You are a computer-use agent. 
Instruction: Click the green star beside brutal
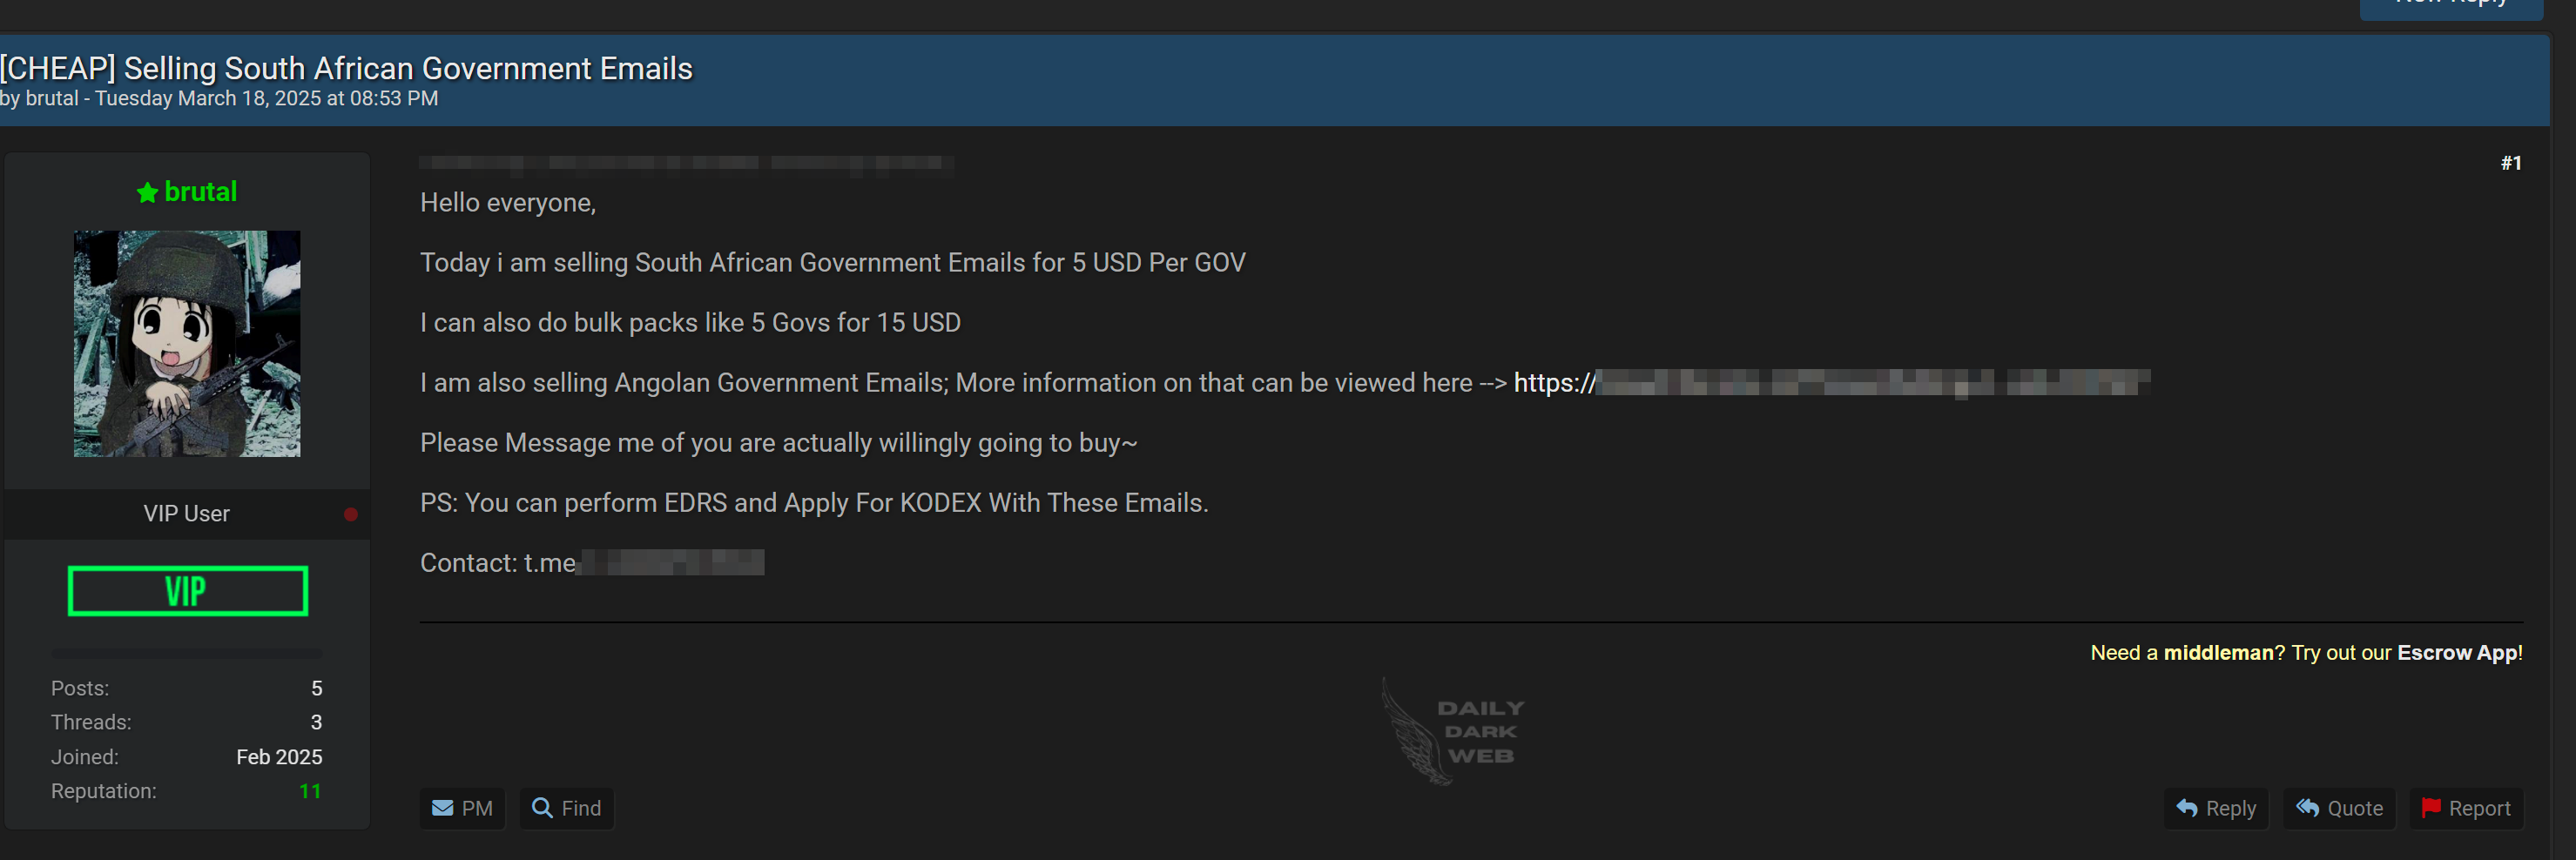tap(147, 192)
